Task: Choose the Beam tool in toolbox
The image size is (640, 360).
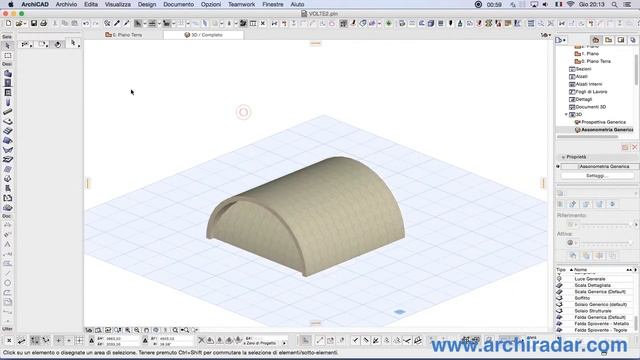Action: click(x=7, y=112)
